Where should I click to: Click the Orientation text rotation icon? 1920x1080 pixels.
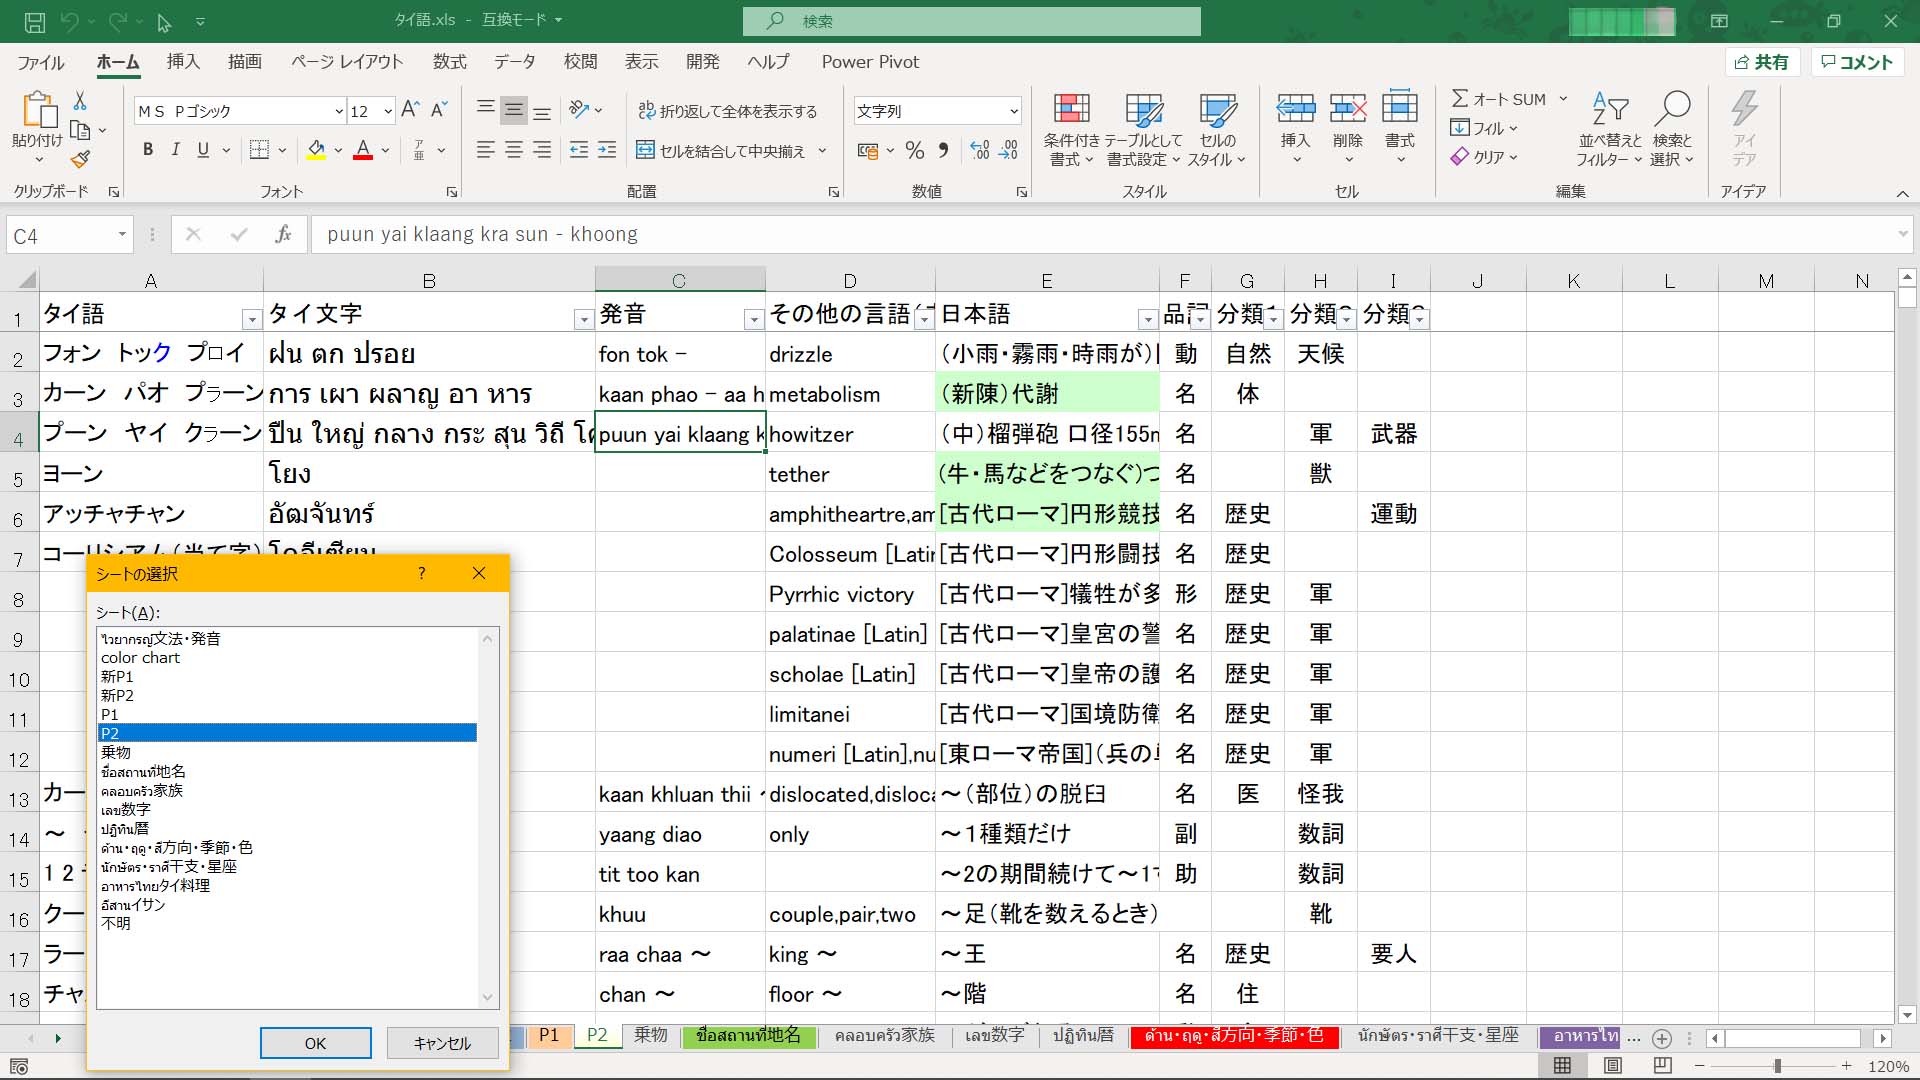coord(579,109)
